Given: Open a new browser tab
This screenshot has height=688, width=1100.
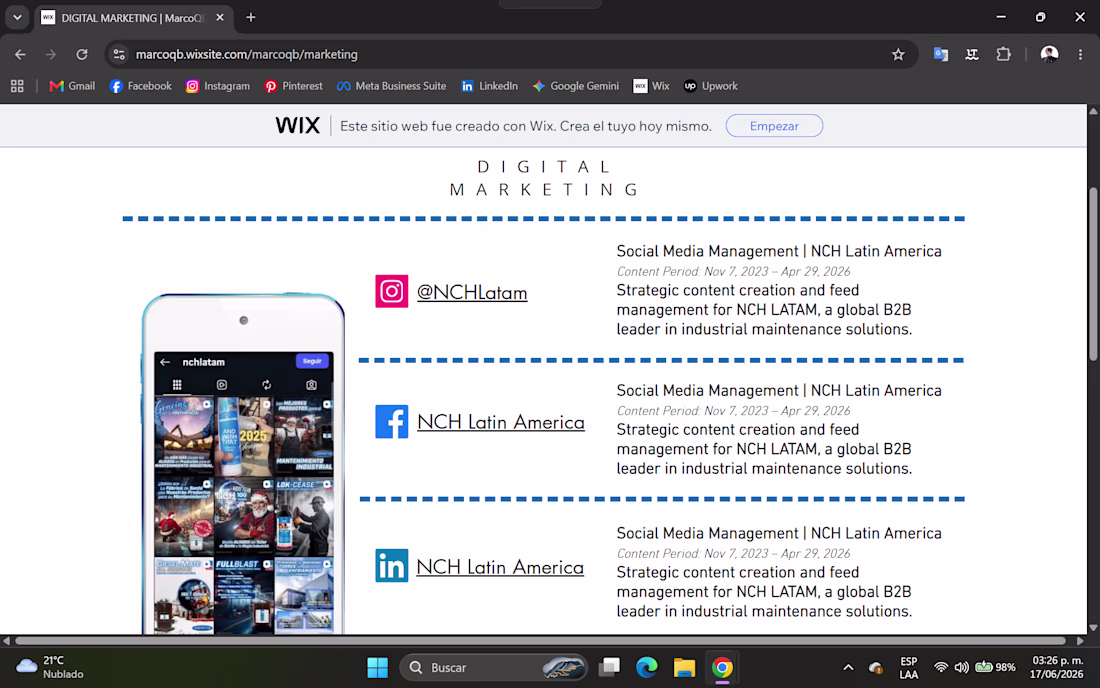Looking at the screenshot, I should tap(250, 18).
